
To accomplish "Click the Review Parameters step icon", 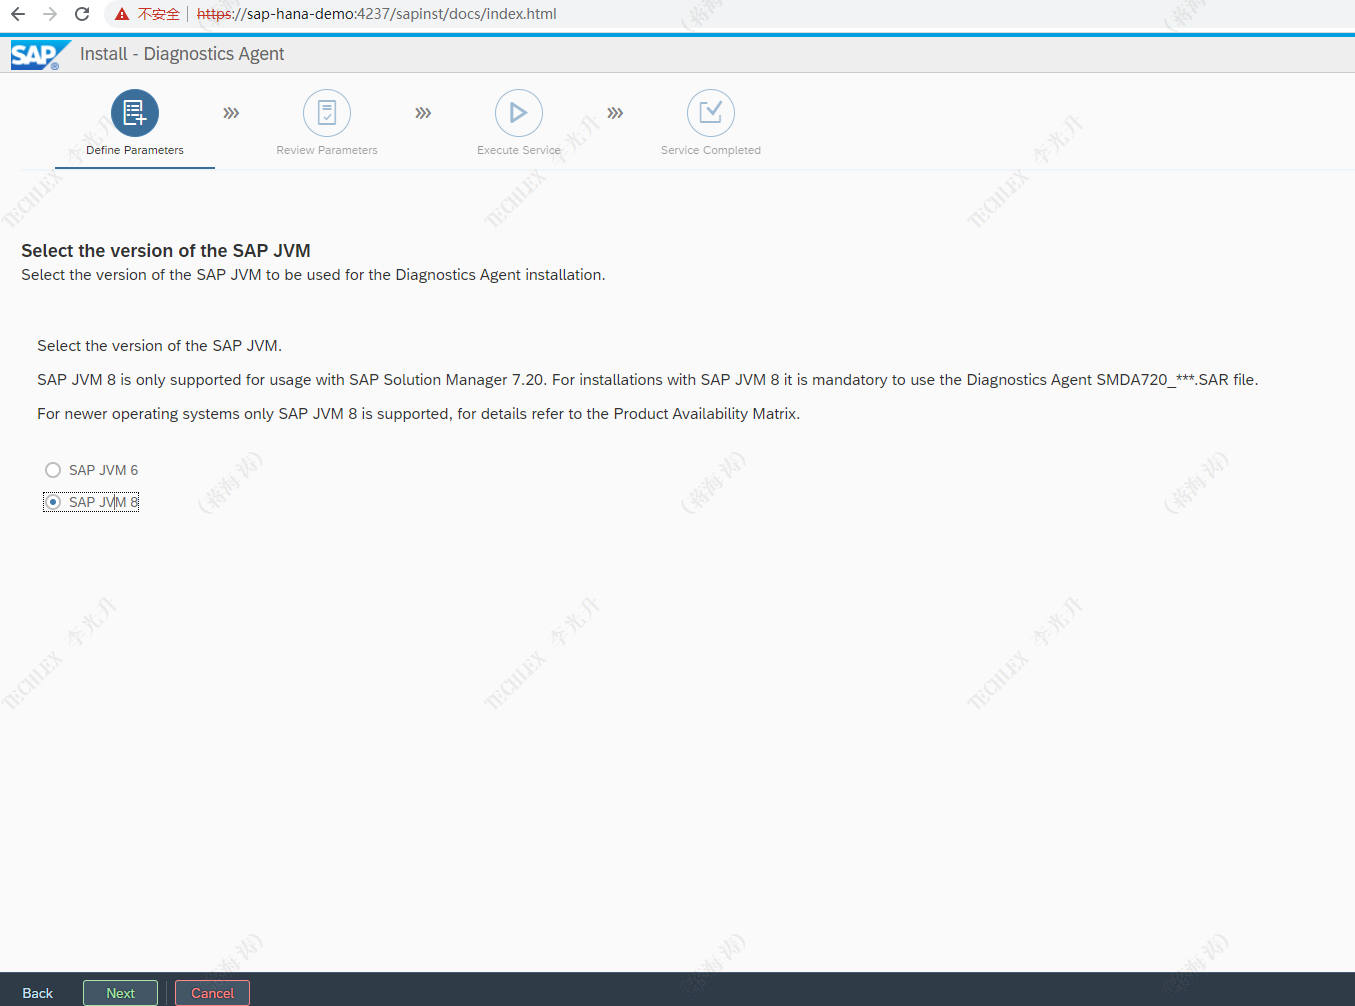I will click(x=327, y=113).
